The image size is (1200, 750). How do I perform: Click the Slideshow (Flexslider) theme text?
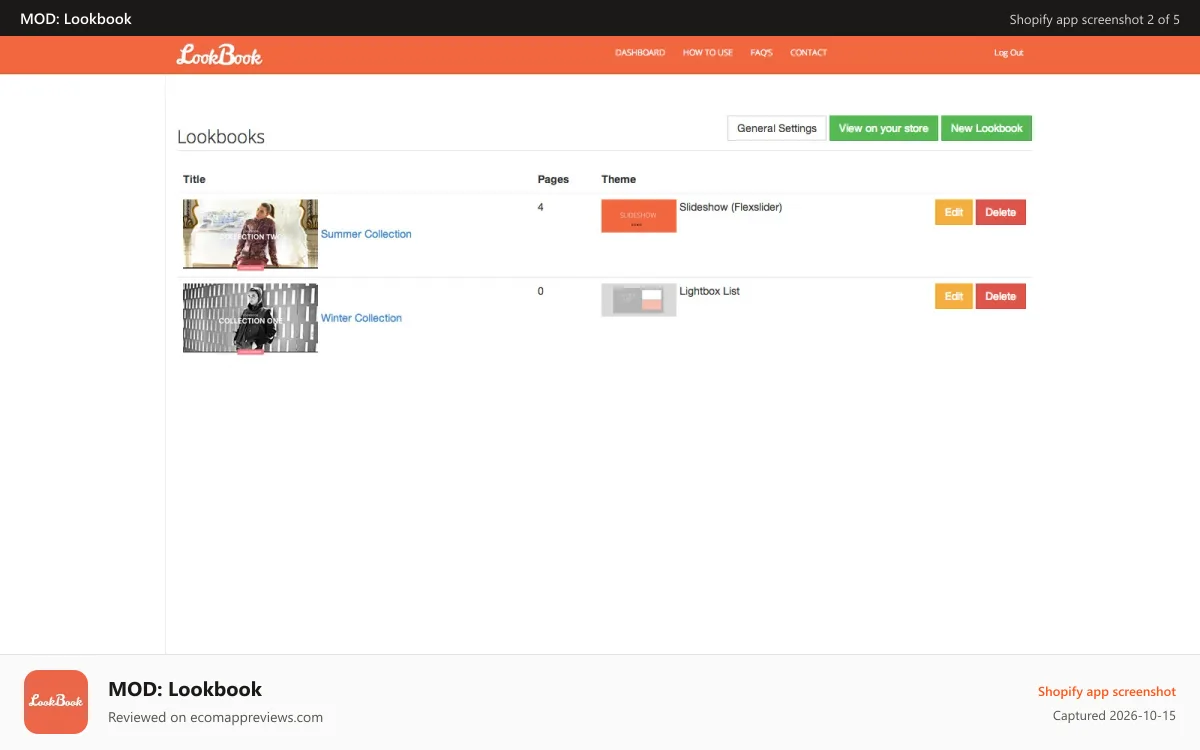pos(731,207)
